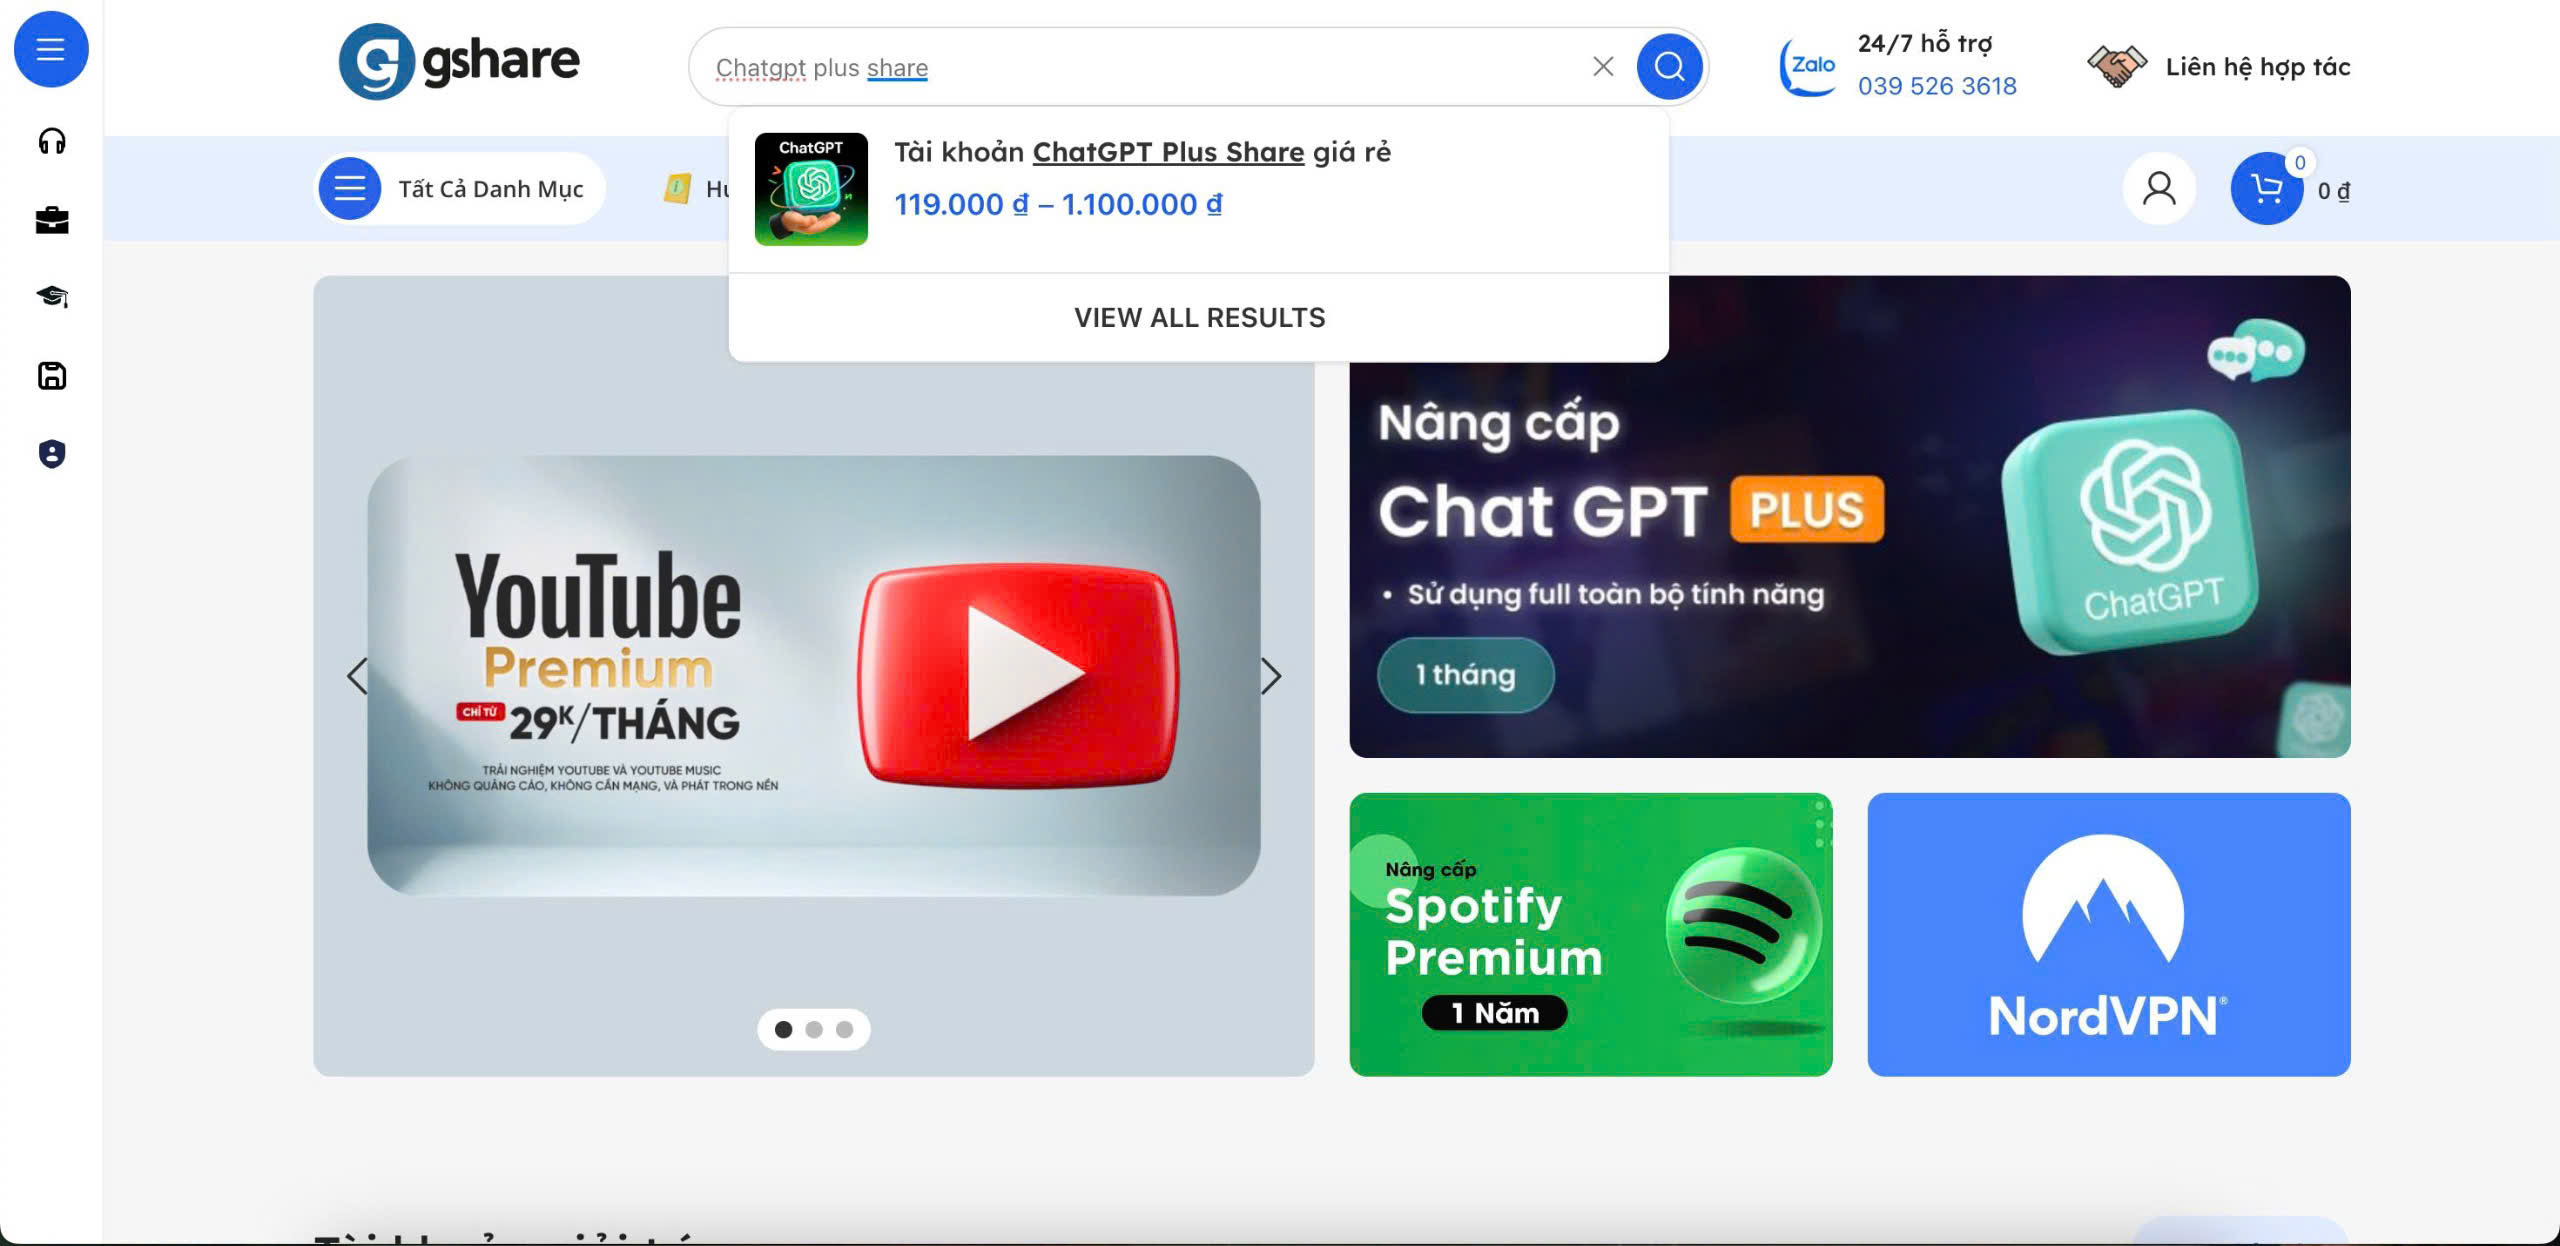The image size is (2560, 1246).
Task: Select the second carousel dot
Action: point(814,1030)
